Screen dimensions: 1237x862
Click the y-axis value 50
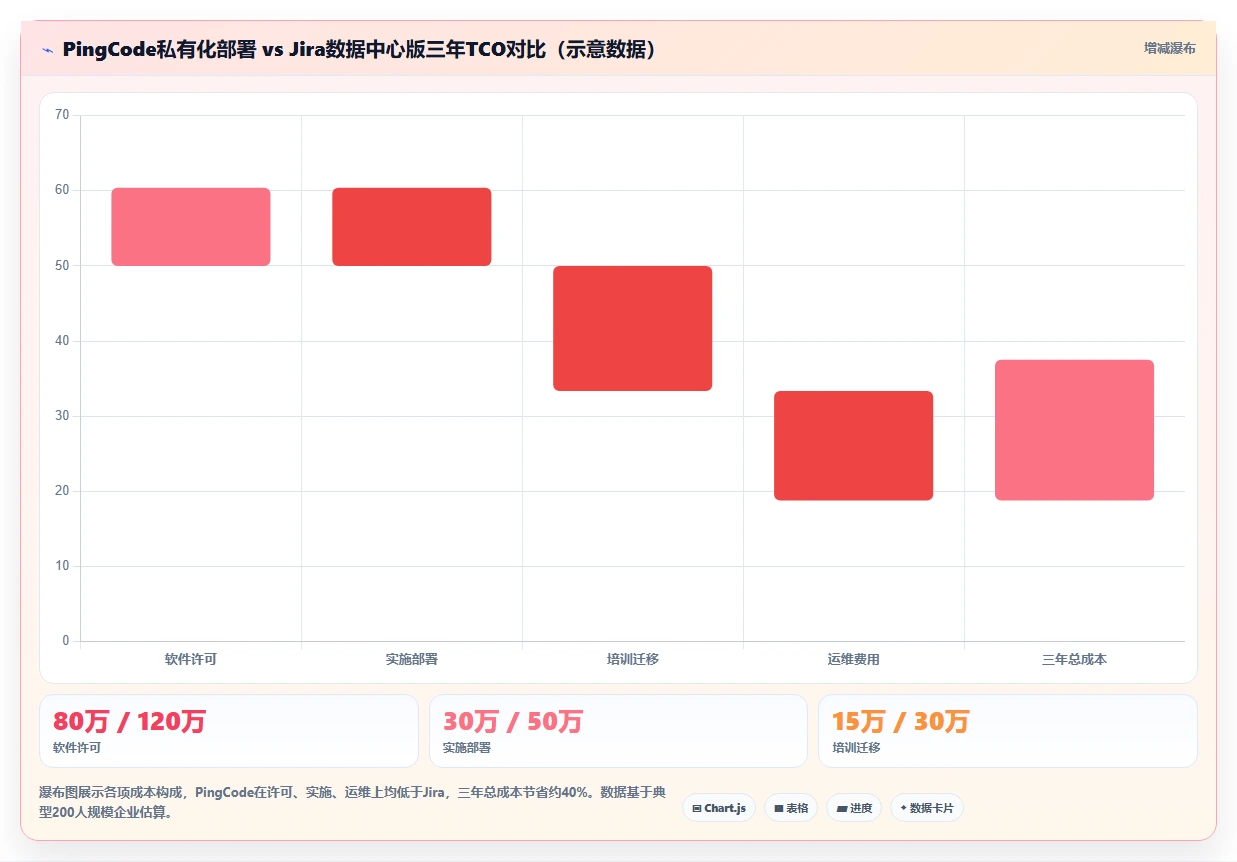(62, 265)
